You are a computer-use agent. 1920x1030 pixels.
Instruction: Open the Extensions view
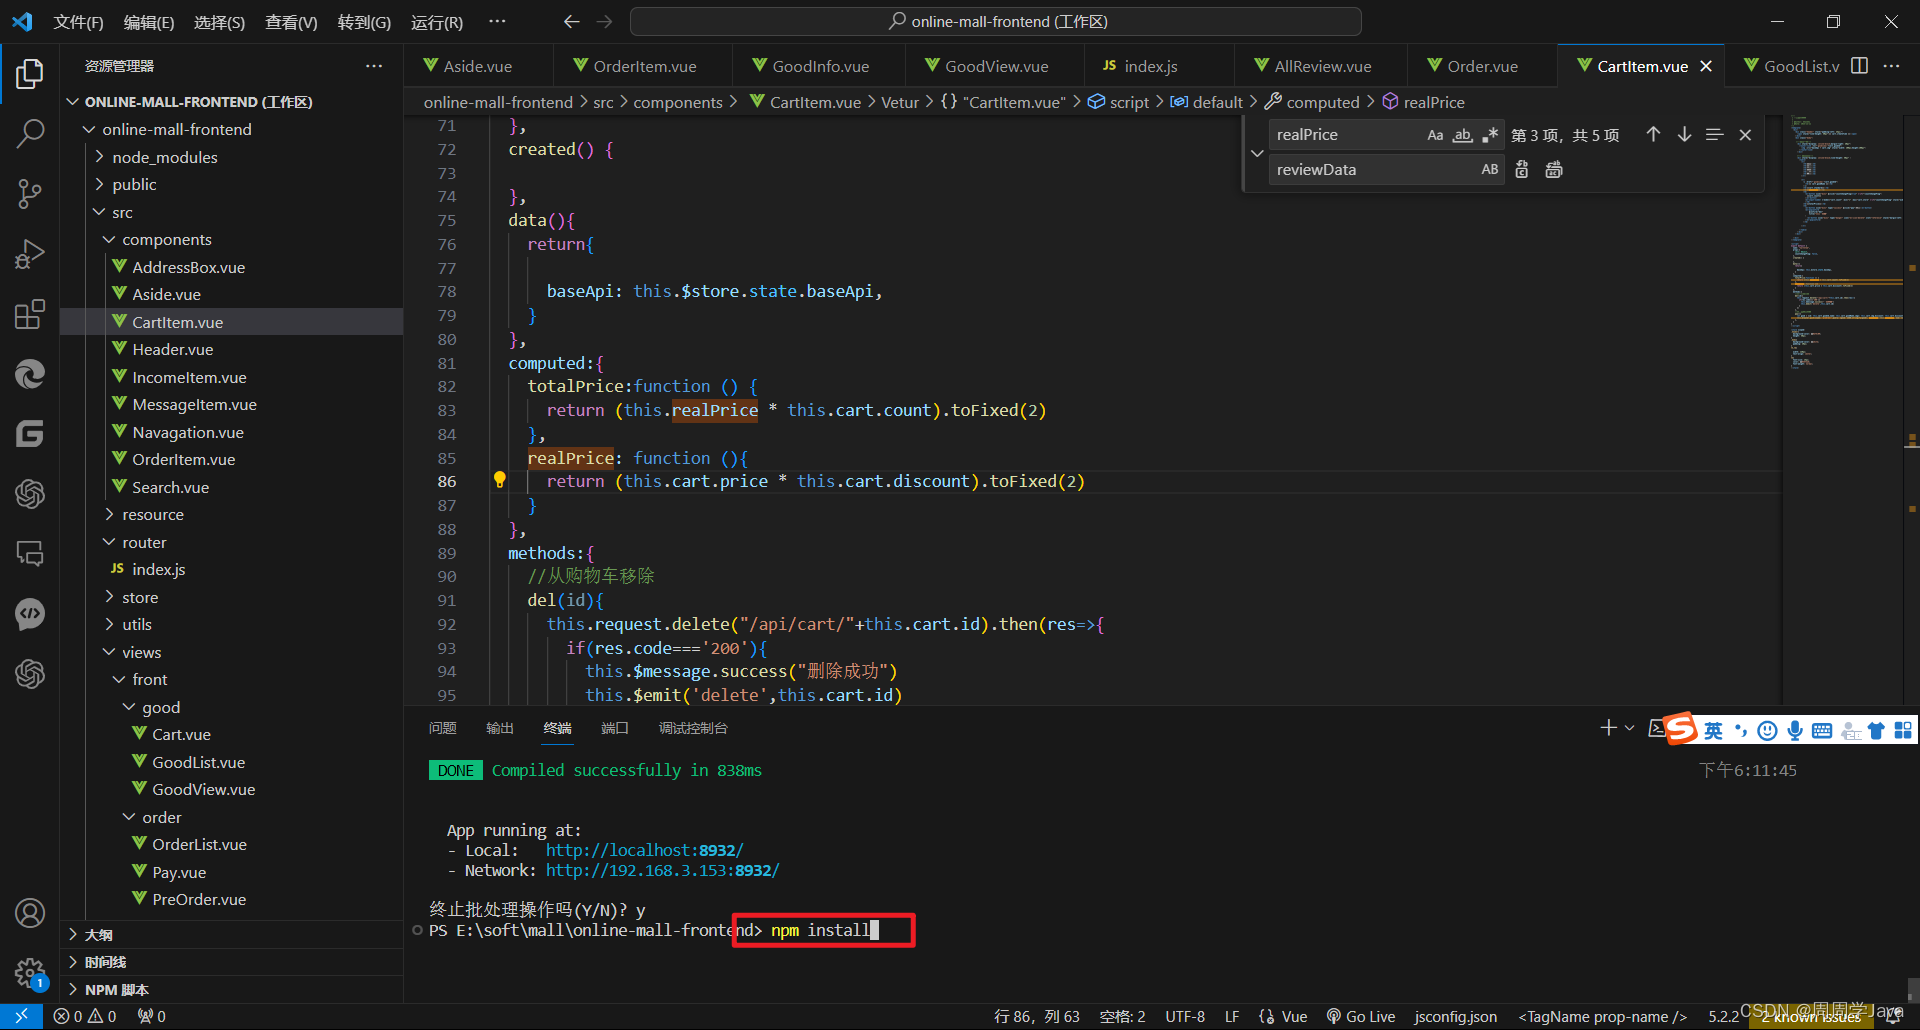30,314
